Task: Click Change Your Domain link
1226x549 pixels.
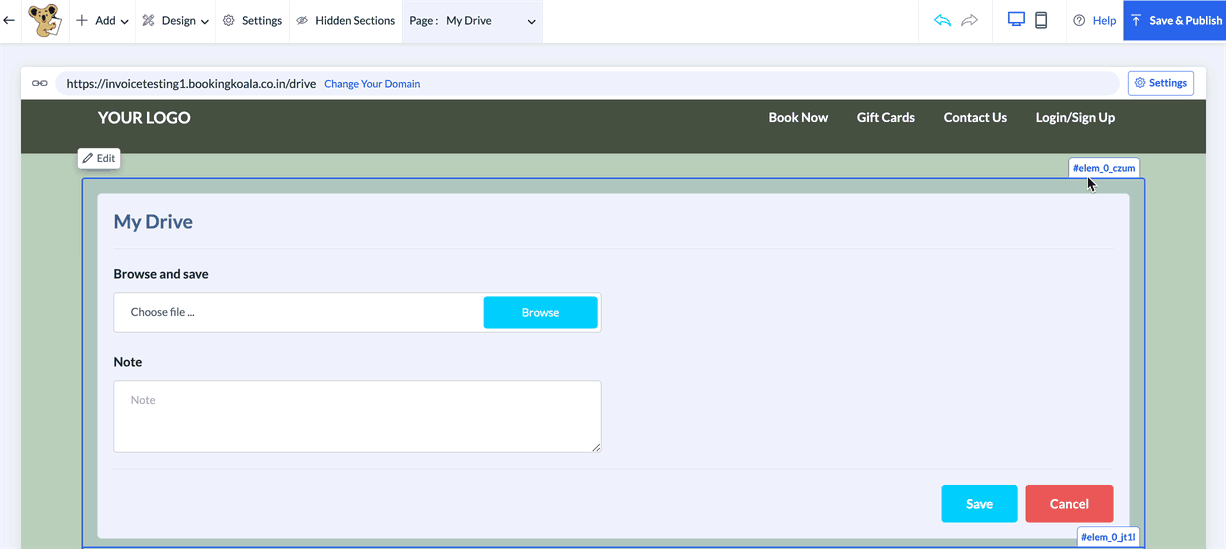Action: pyautogui.click(x=372, y=84)
